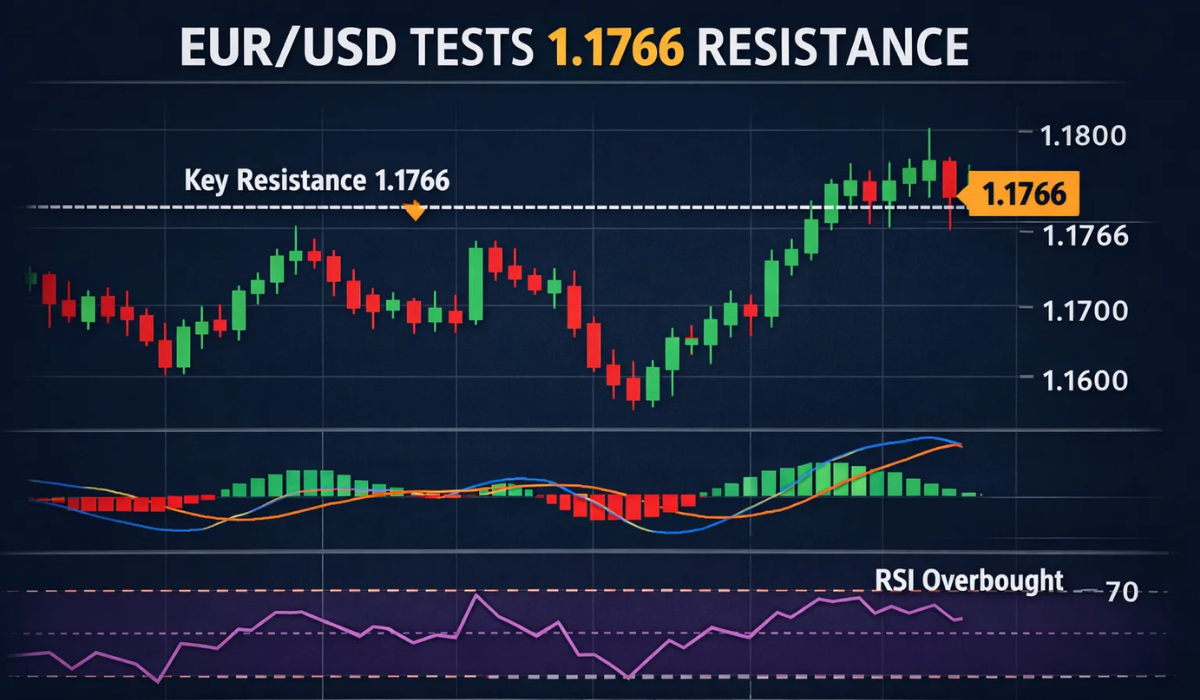Select the Key Resistance 1.1766 label
This screenshot has width=1200, height=700.
click(x=317, y=181)
